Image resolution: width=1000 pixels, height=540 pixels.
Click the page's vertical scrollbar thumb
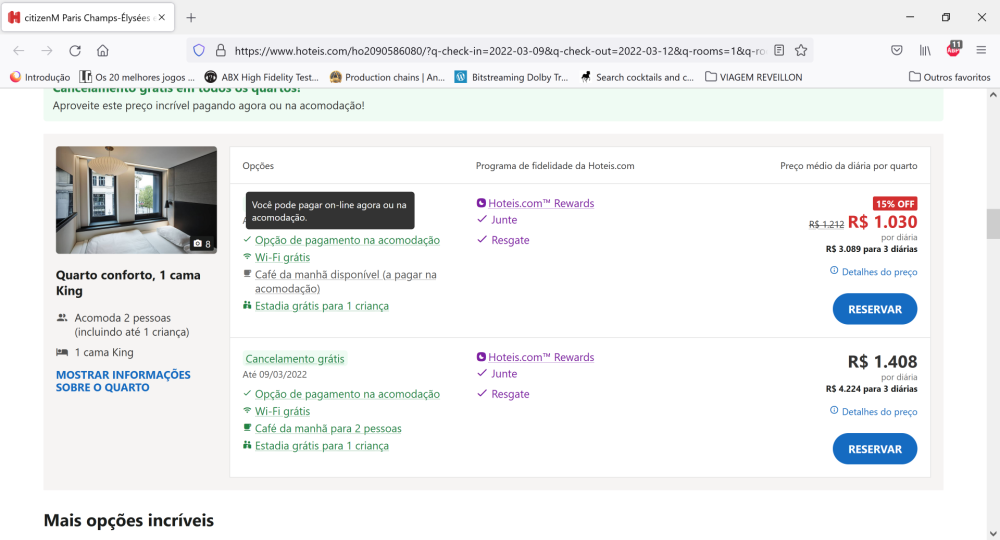992,224
